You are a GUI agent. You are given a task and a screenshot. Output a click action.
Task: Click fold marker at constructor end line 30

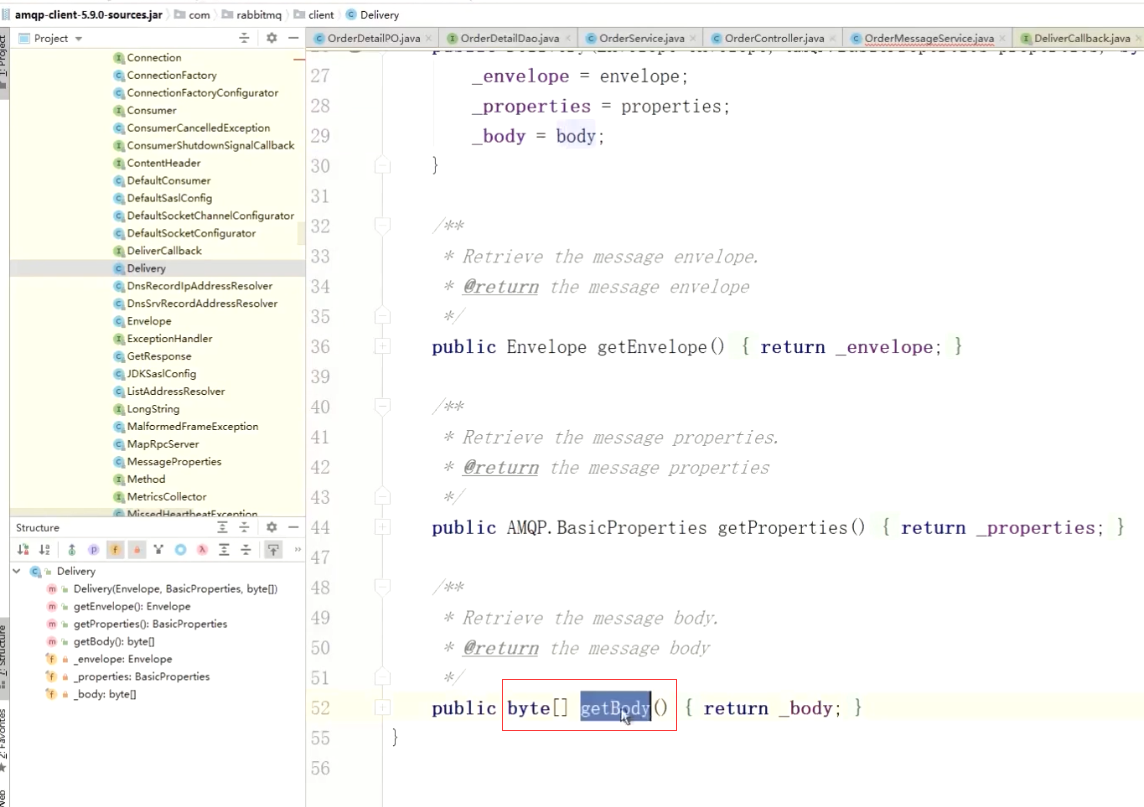(382, 166)
